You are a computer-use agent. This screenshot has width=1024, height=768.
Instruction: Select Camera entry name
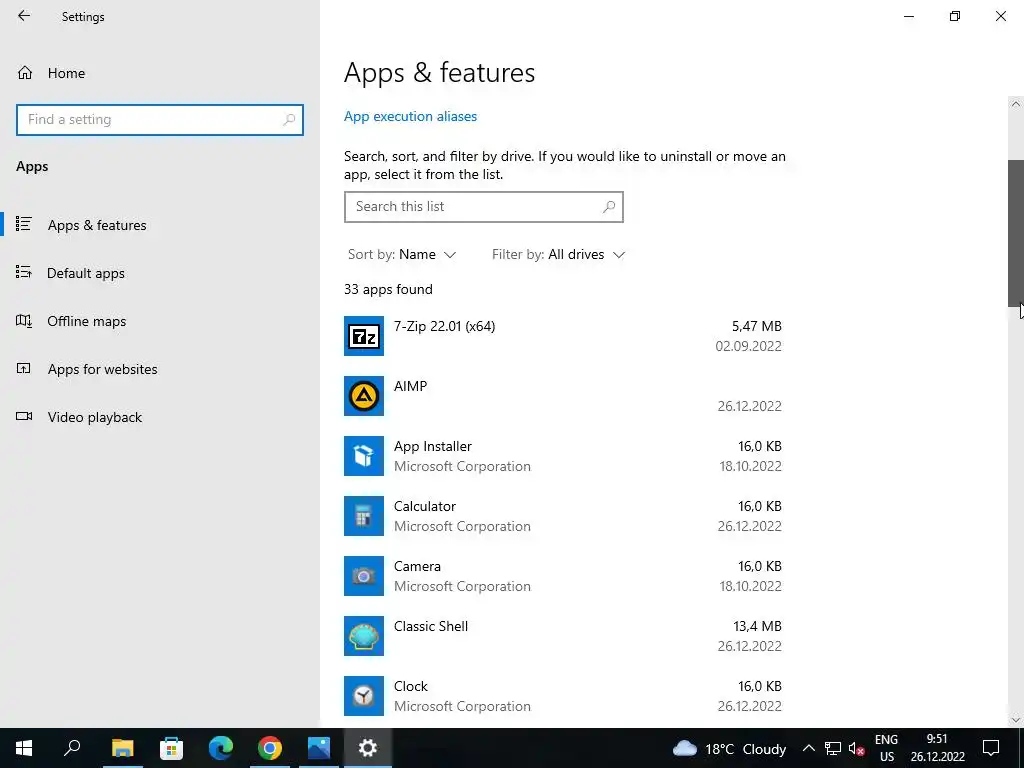point(417,566)
